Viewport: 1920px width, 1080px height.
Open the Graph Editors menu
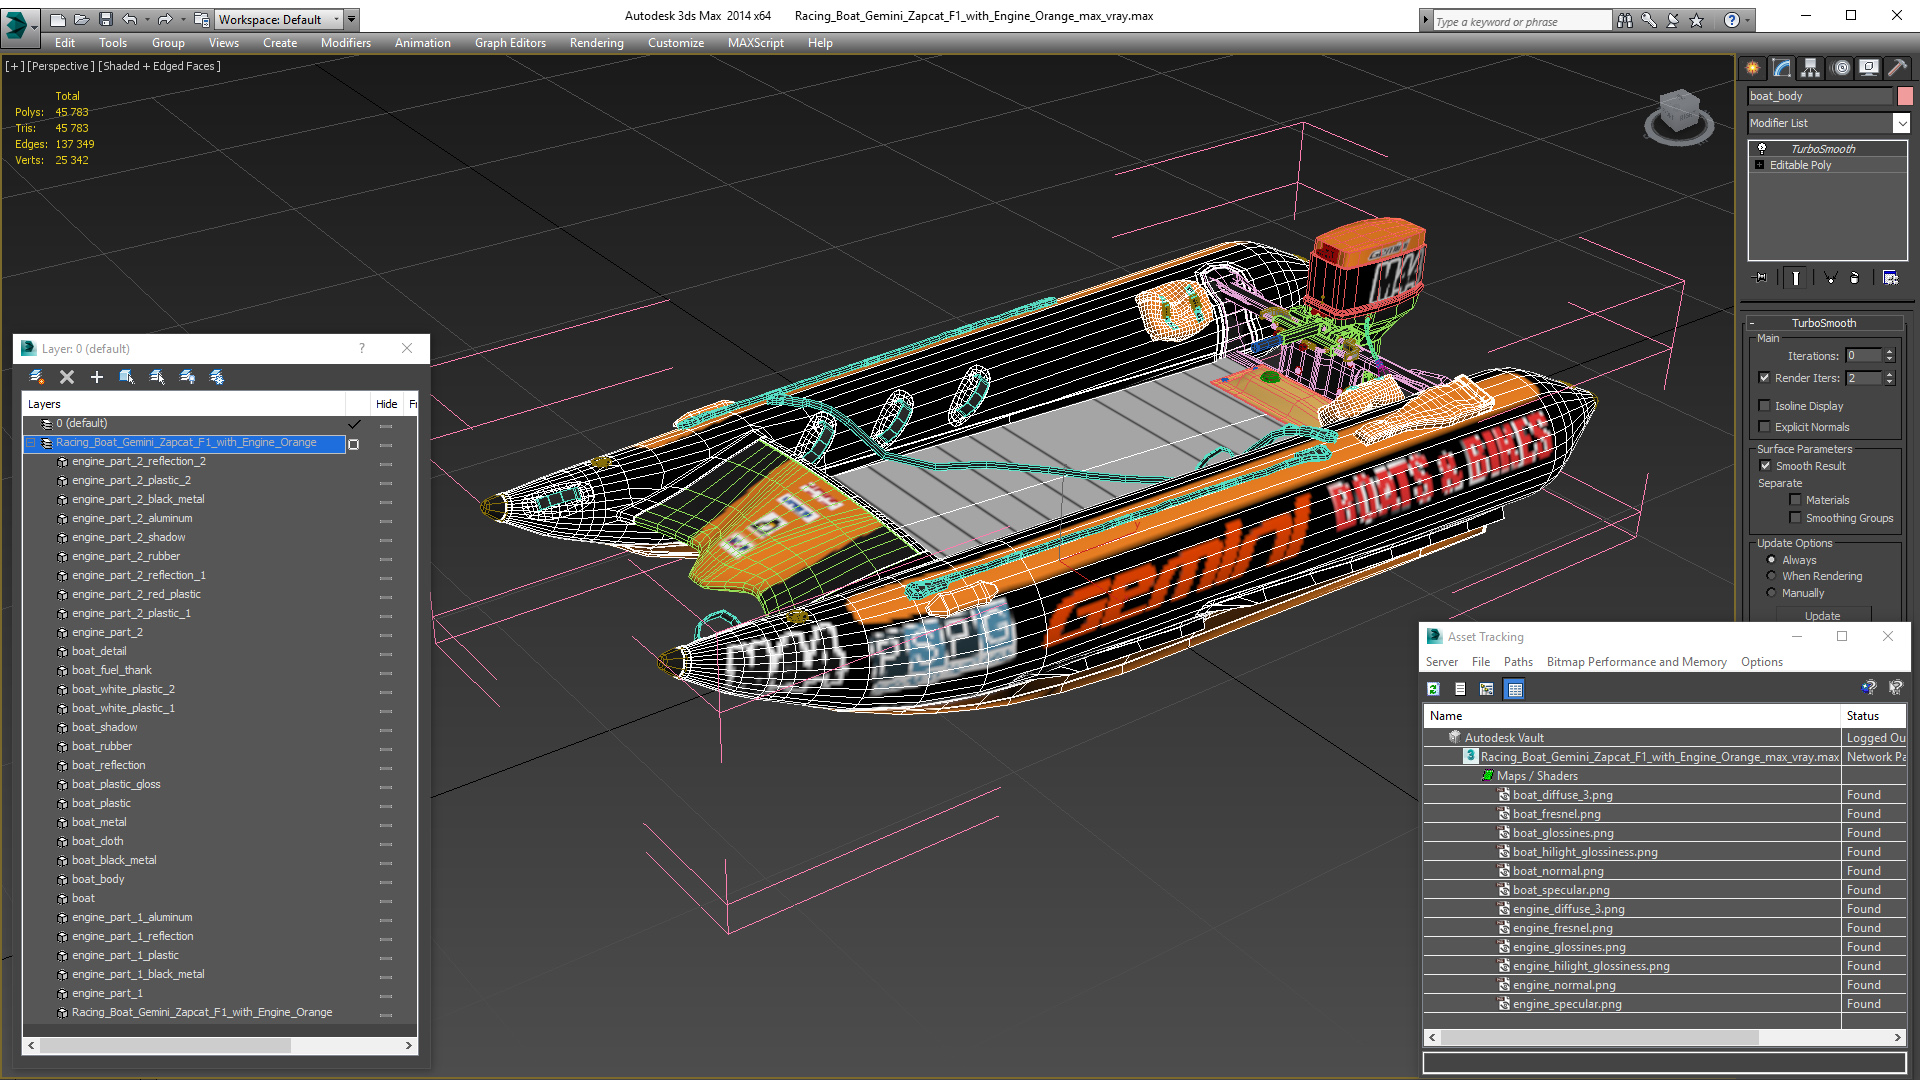[510, 43]
